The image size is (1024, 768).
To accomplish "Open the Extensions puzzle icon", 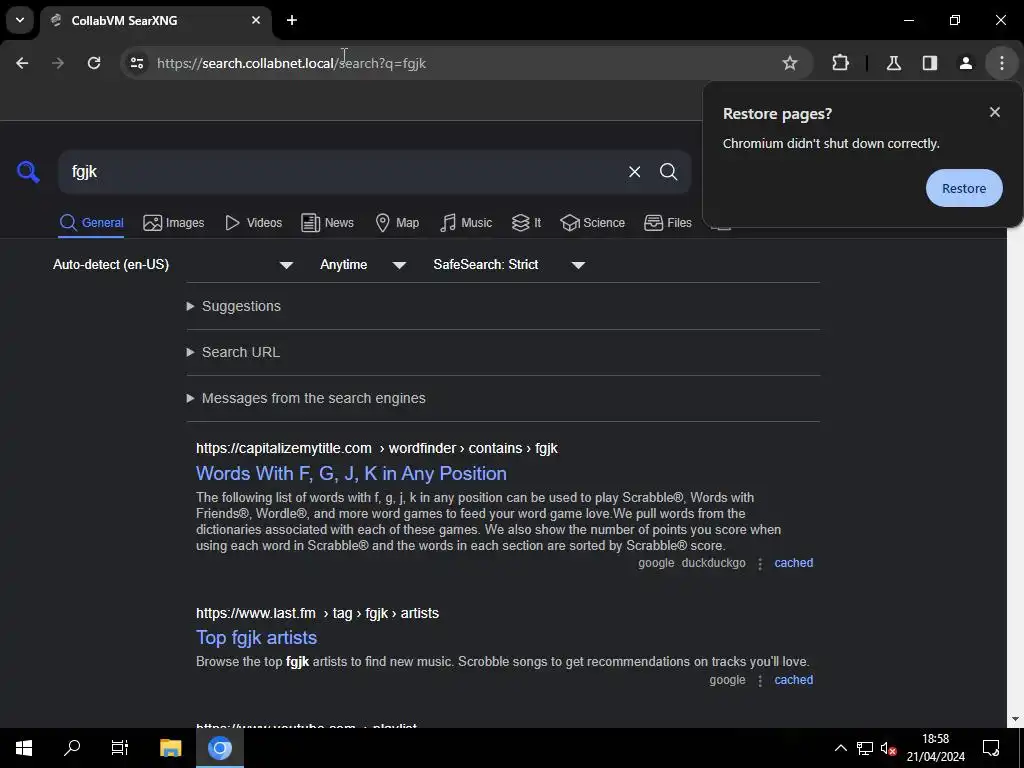I will 840,63.
